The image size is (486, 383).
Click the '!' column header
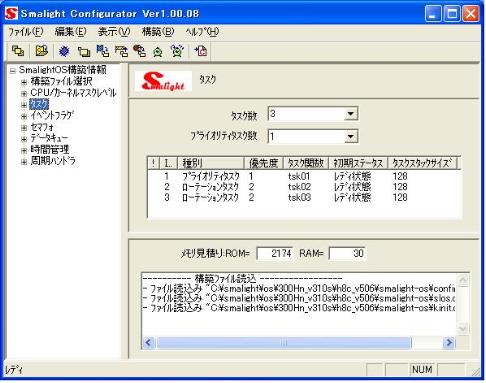click(x=153, y=163)
